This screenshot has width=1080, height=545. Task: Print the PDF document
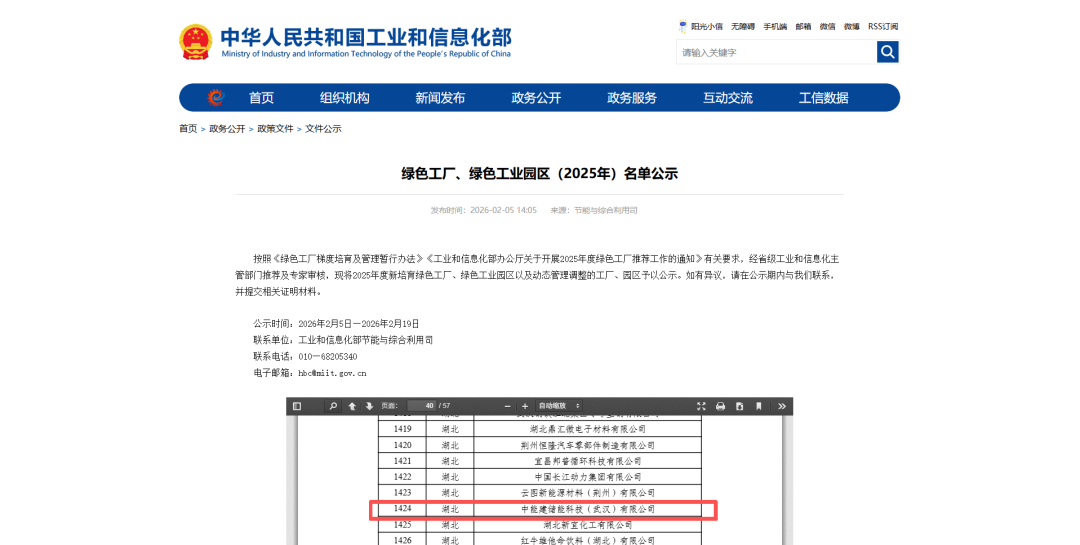[x=720, y=406]
